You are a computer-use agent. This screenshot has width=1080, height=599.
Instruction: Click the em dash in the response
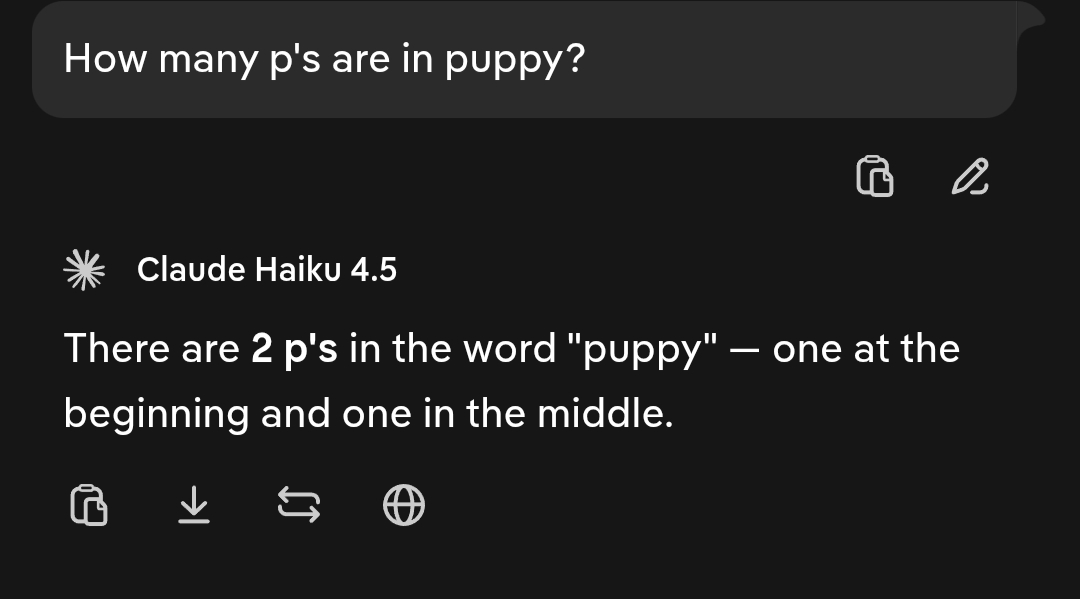[746, 351]
